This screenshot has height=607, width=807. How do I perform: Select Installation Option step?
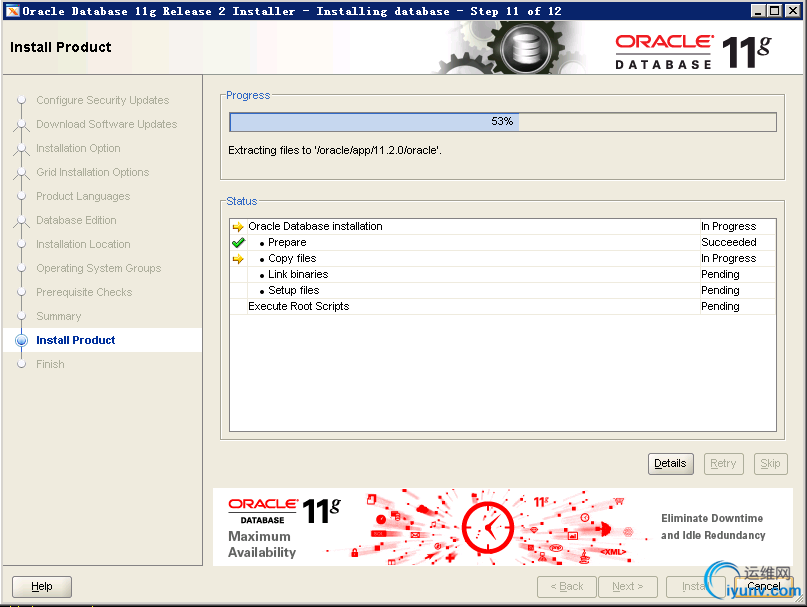point(78,148)
